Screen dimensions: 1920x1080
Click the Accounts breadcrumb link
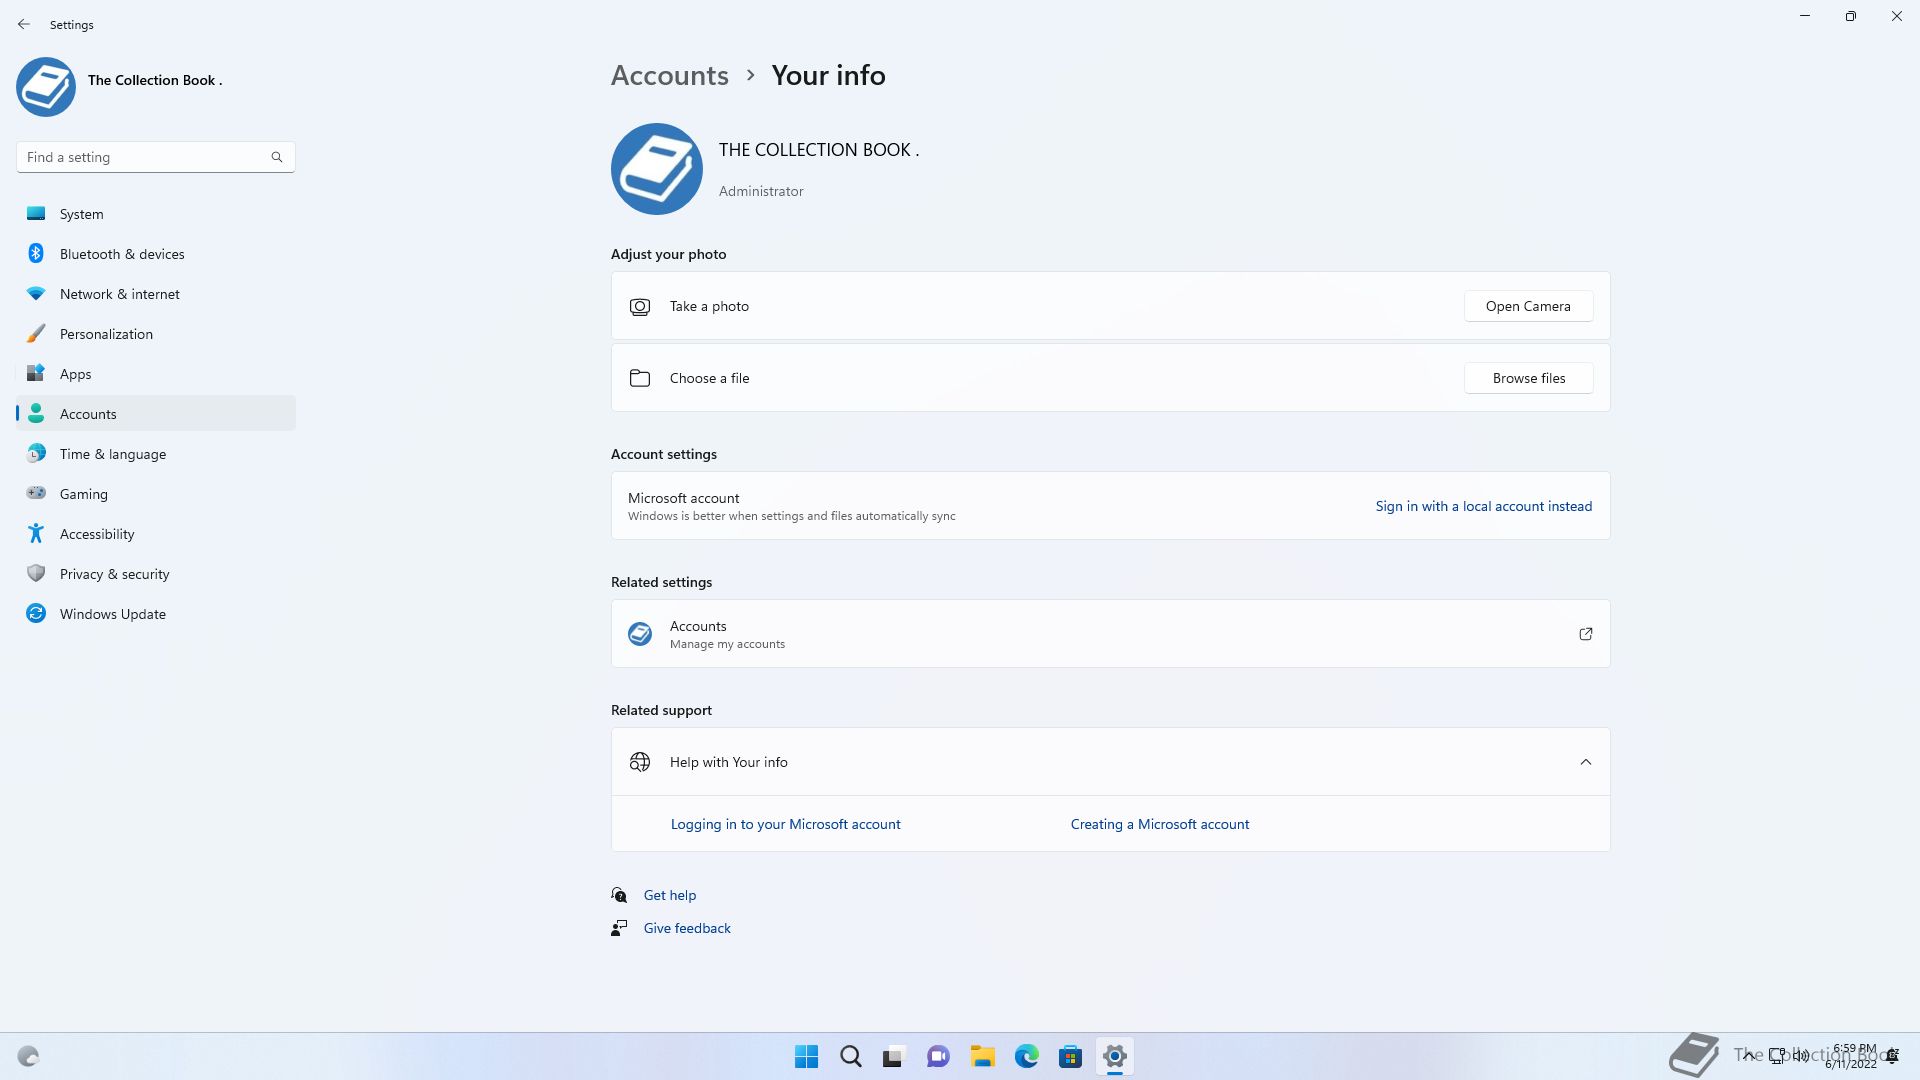coord(670,75)
